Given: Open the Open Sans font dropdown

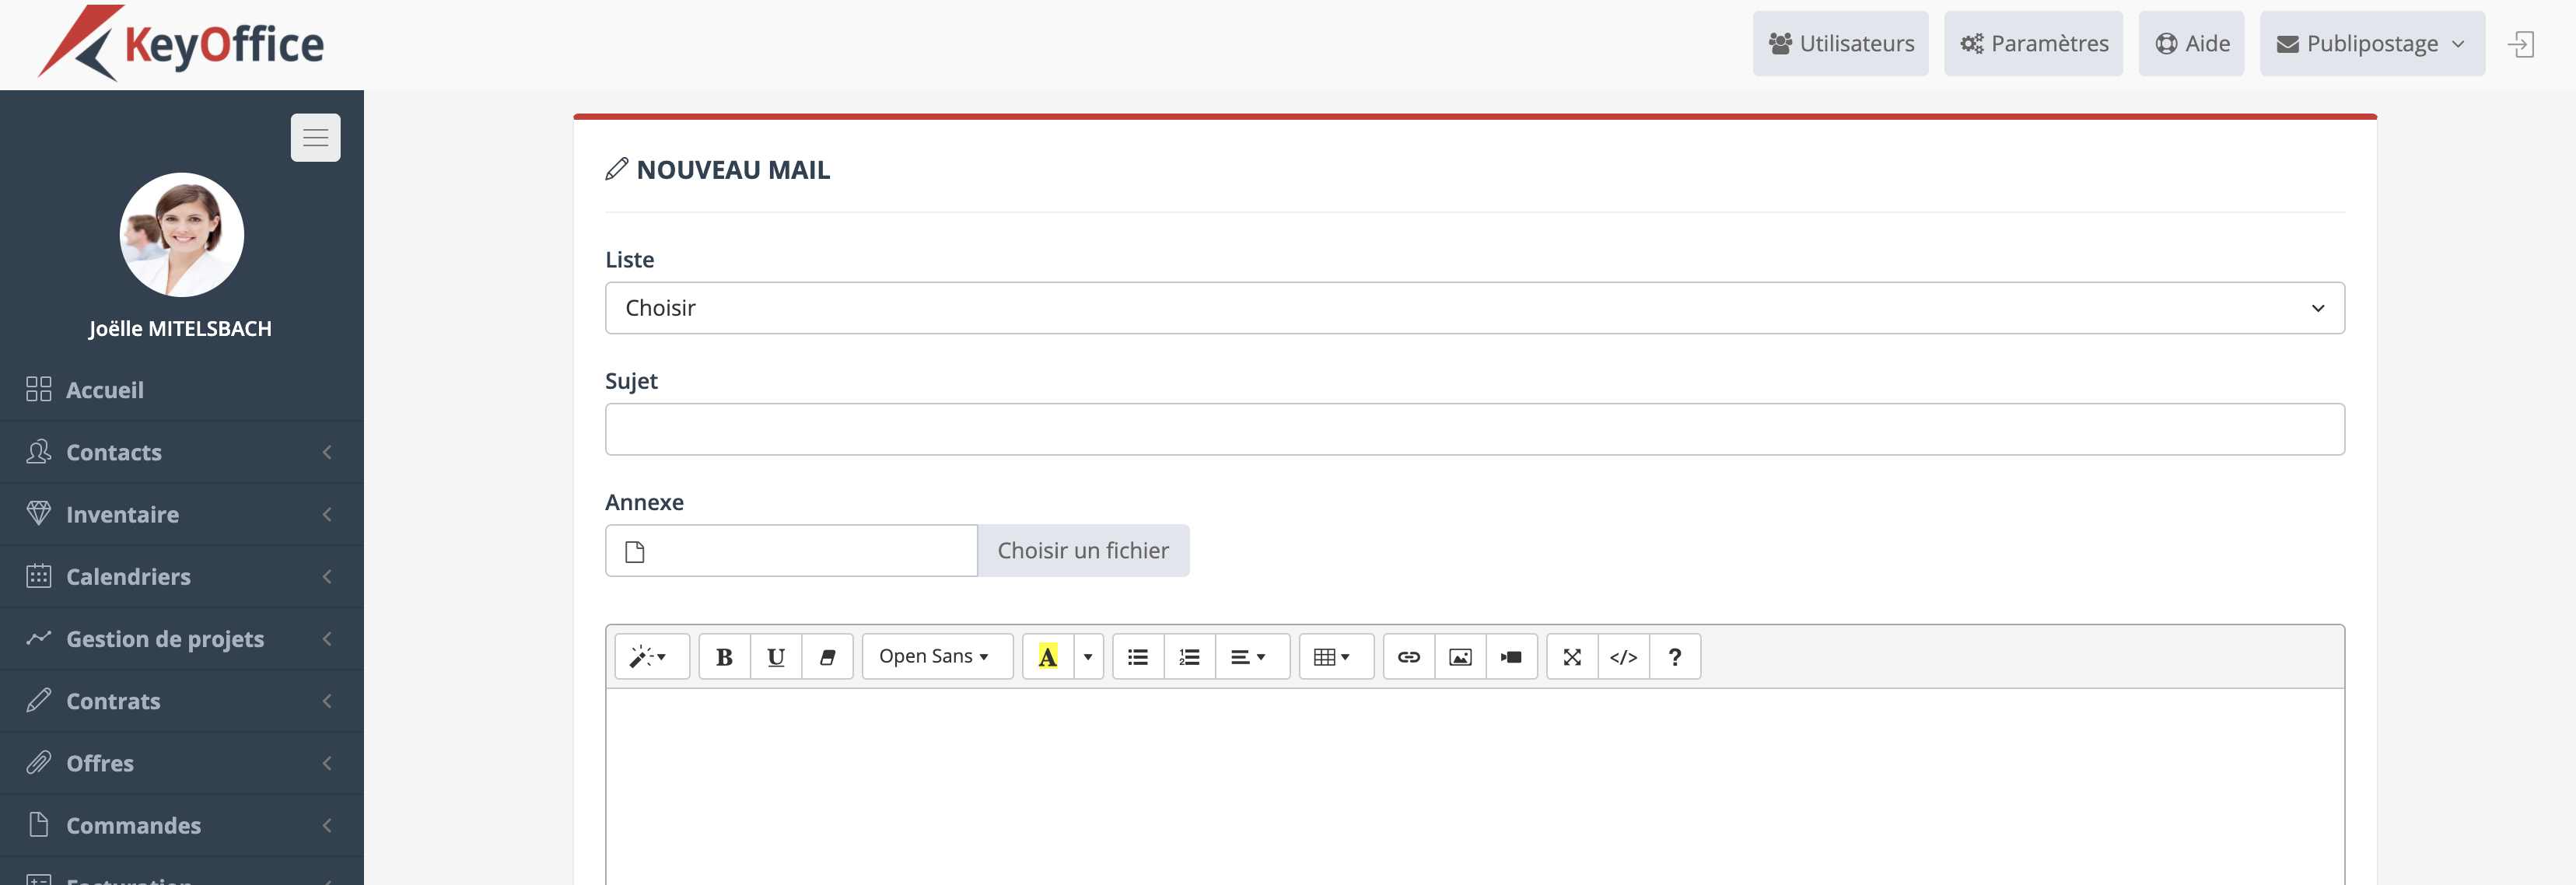Looking at the screenshot, I should 935,657.
